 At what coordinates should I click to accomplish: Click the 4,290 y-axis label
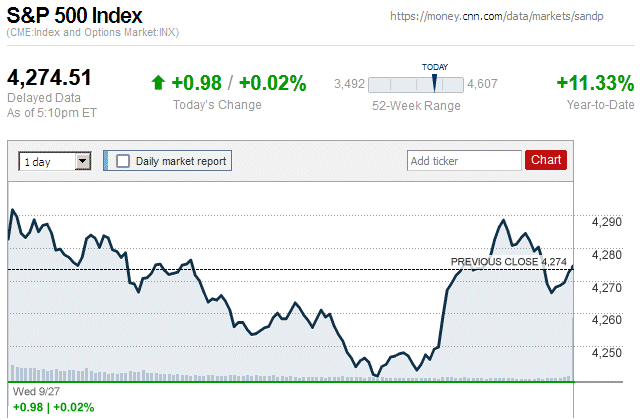(x=606, y=222)
